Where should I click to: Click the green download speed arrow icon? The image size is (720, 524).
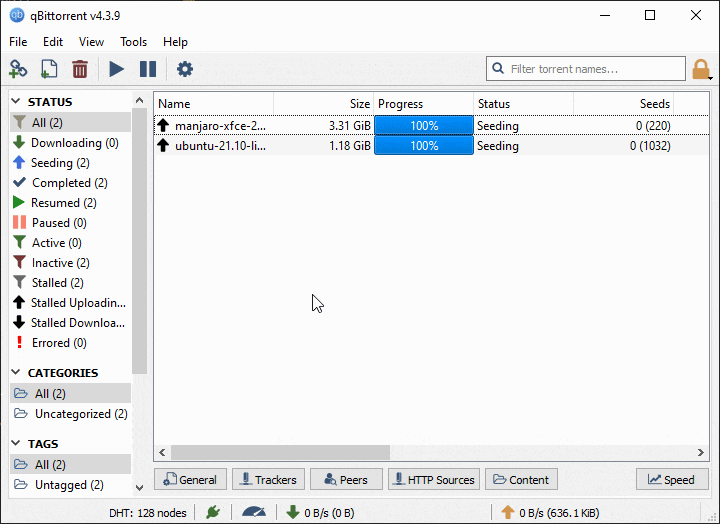[293, 512]
